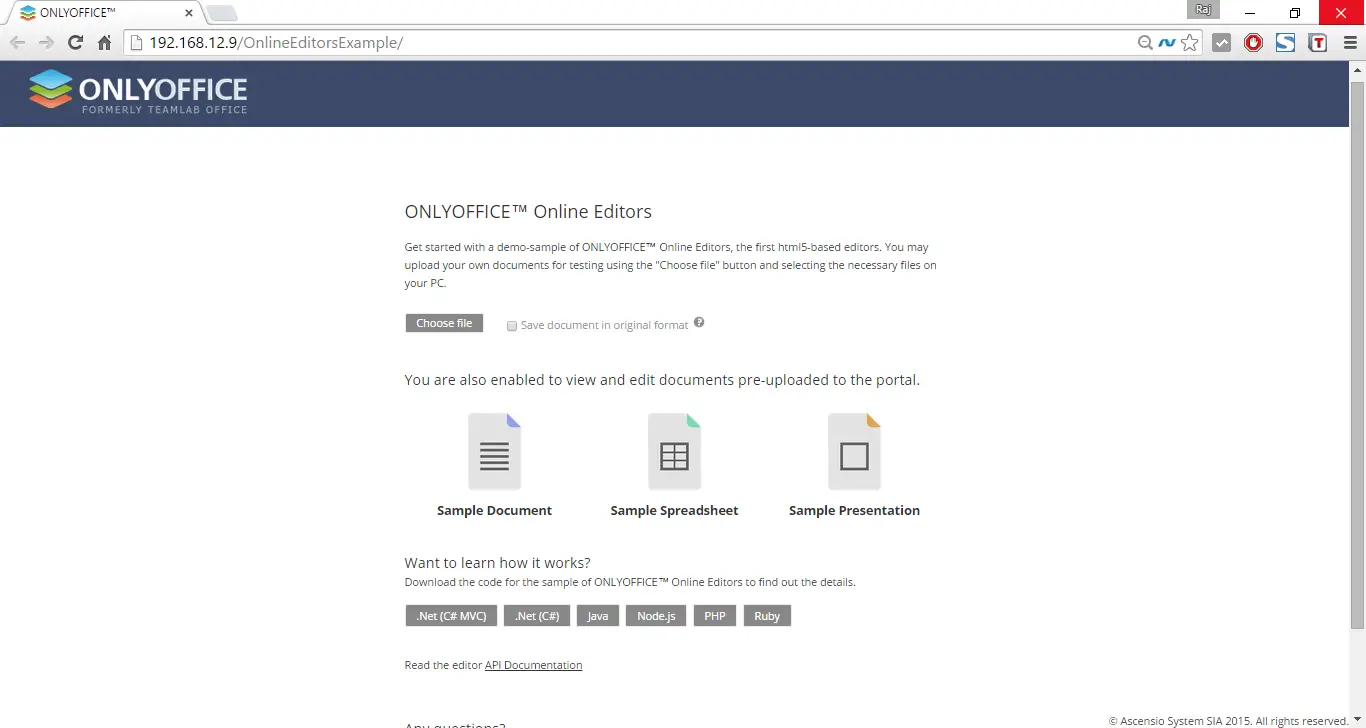Click the Choose file button
The image size is (1366, 728).
tap(444, 323)
